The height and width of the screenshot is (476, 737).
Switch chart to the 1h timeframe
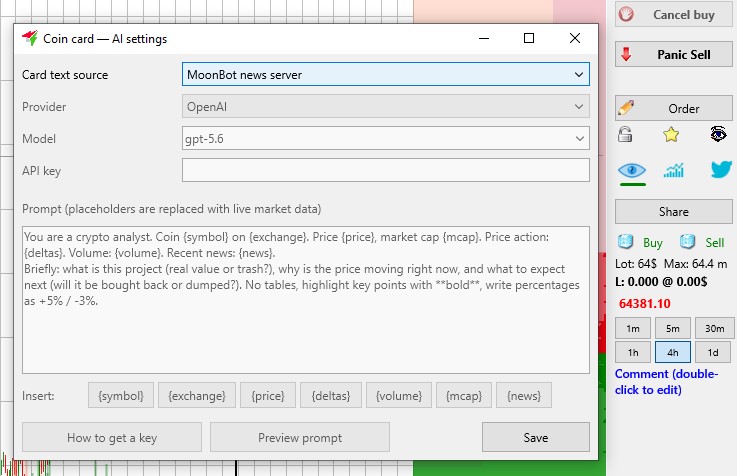pos(633,352)
